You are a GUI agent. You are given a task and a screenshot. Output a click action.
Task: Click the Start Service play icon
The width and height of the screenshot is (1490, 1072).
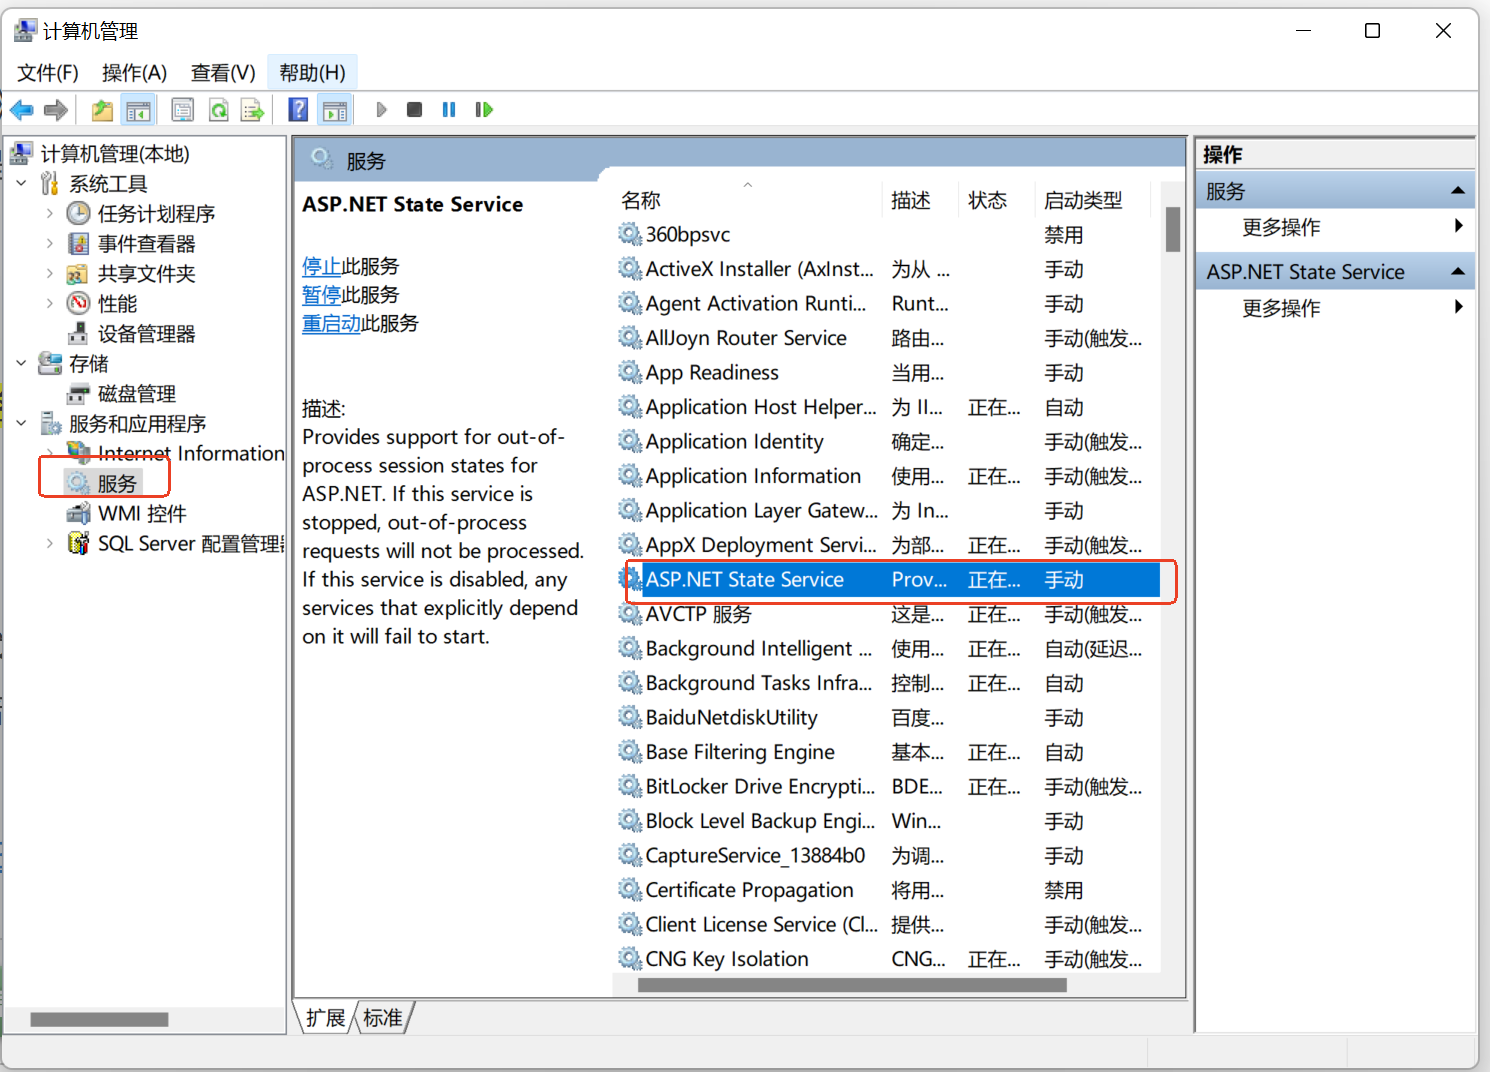[x=381, y=110]
